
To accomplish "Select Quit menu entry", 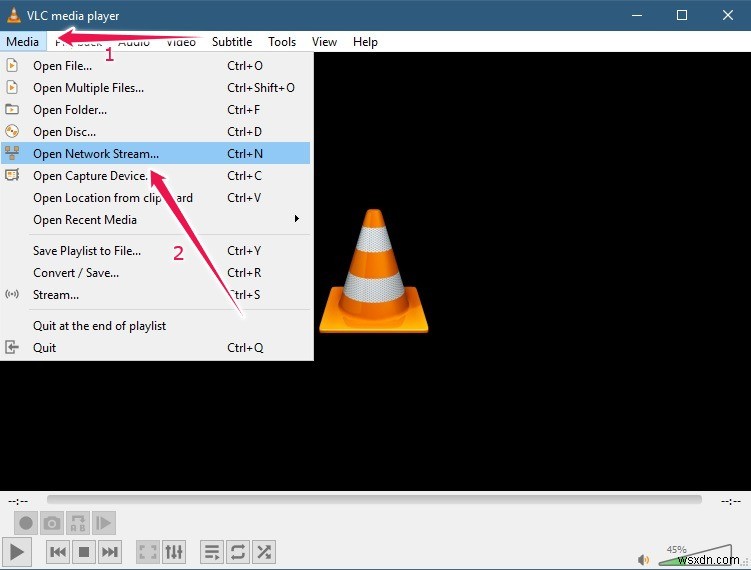I will coord(156,348).
